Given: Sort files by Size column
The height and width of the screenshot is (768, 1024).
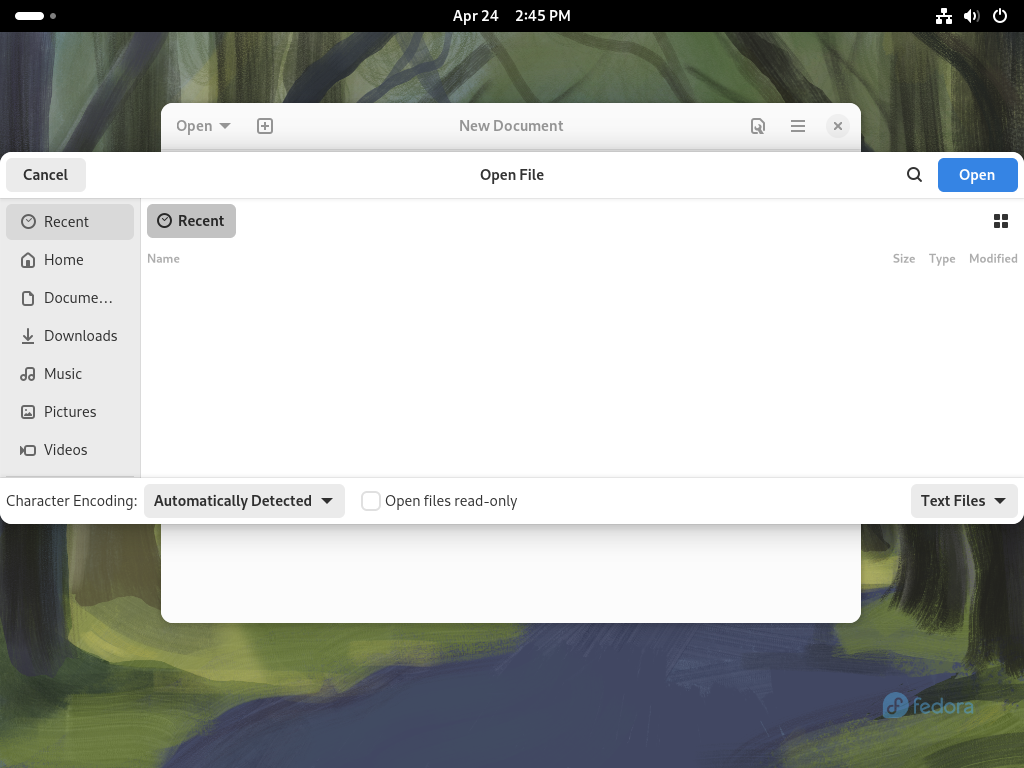Looking at the screenshot, I should tap(904, 259).
